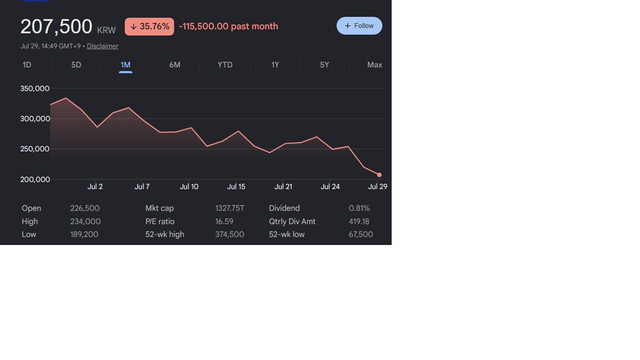Click the Mkt cap label
This screenshot has width=640, height=360.
point(160,208)
